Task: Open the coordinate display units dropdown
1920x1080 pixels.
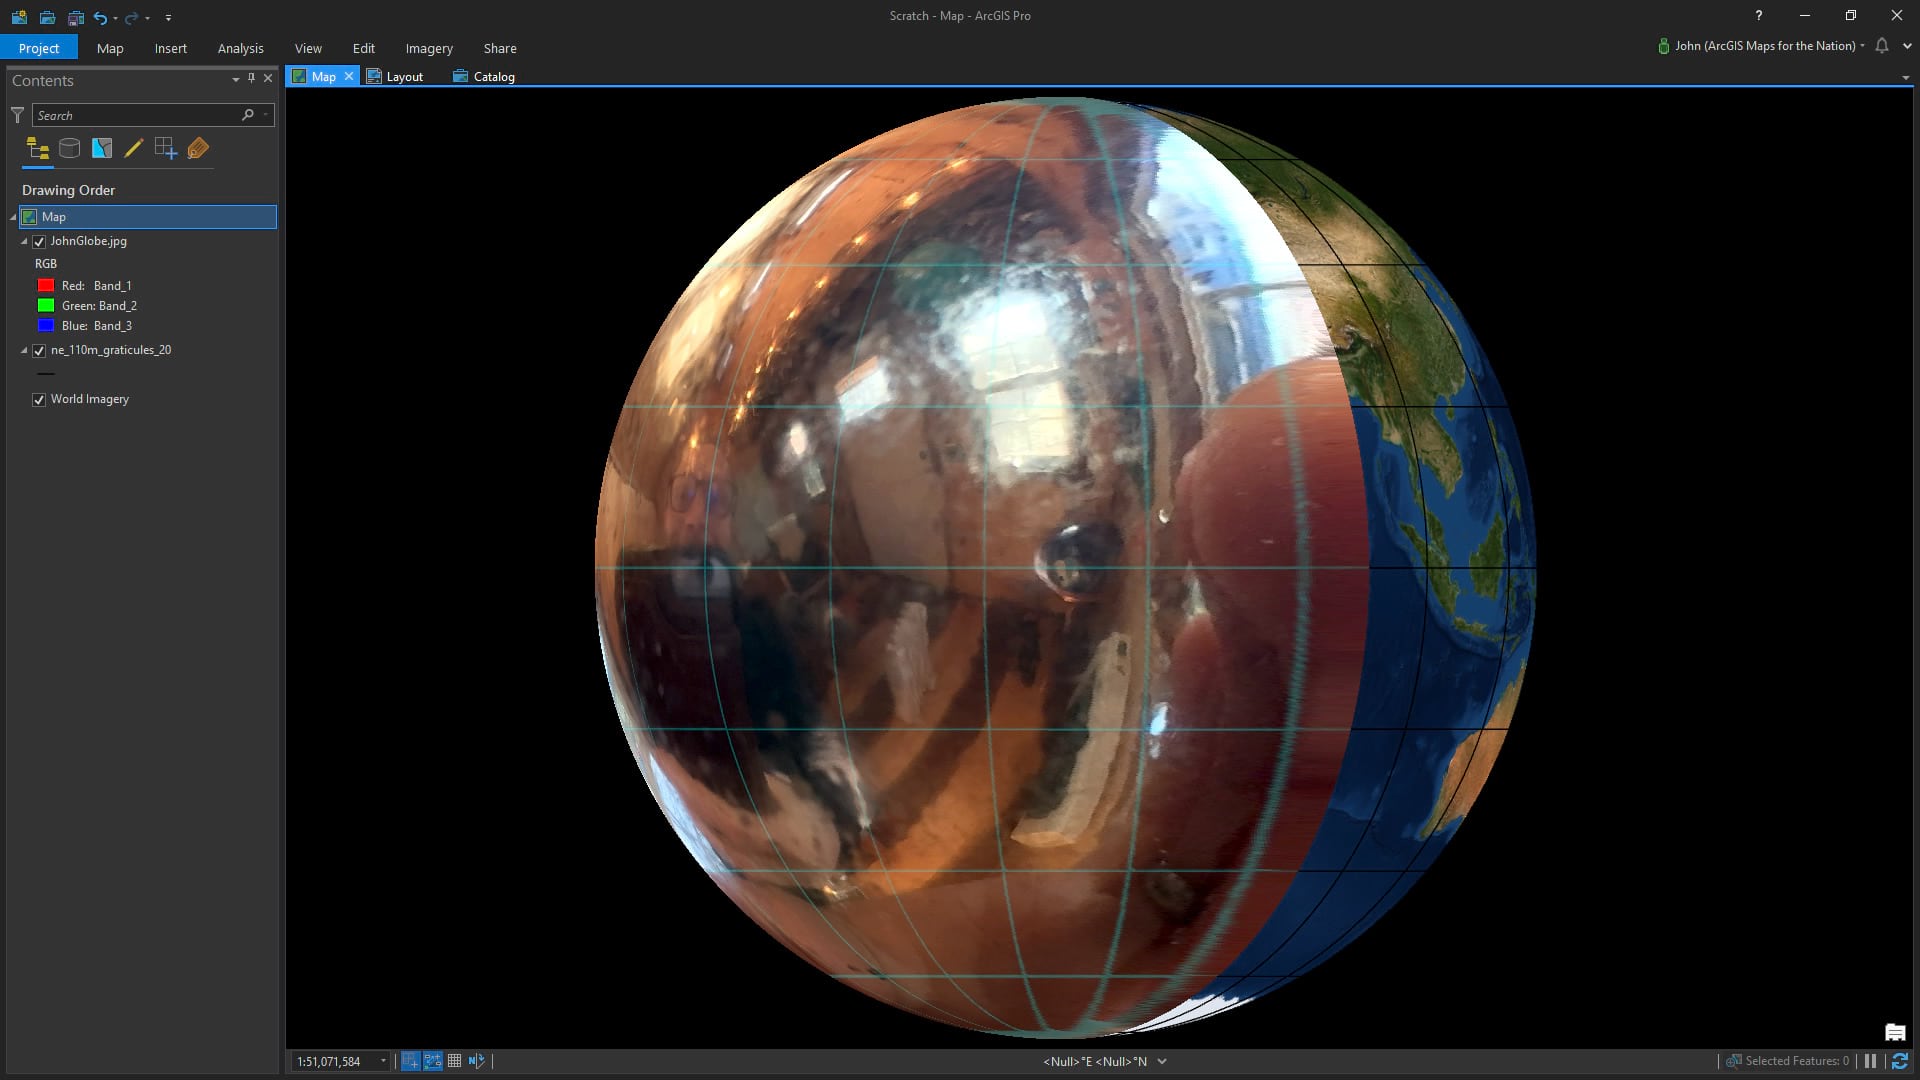Action: [1162, 1061]
